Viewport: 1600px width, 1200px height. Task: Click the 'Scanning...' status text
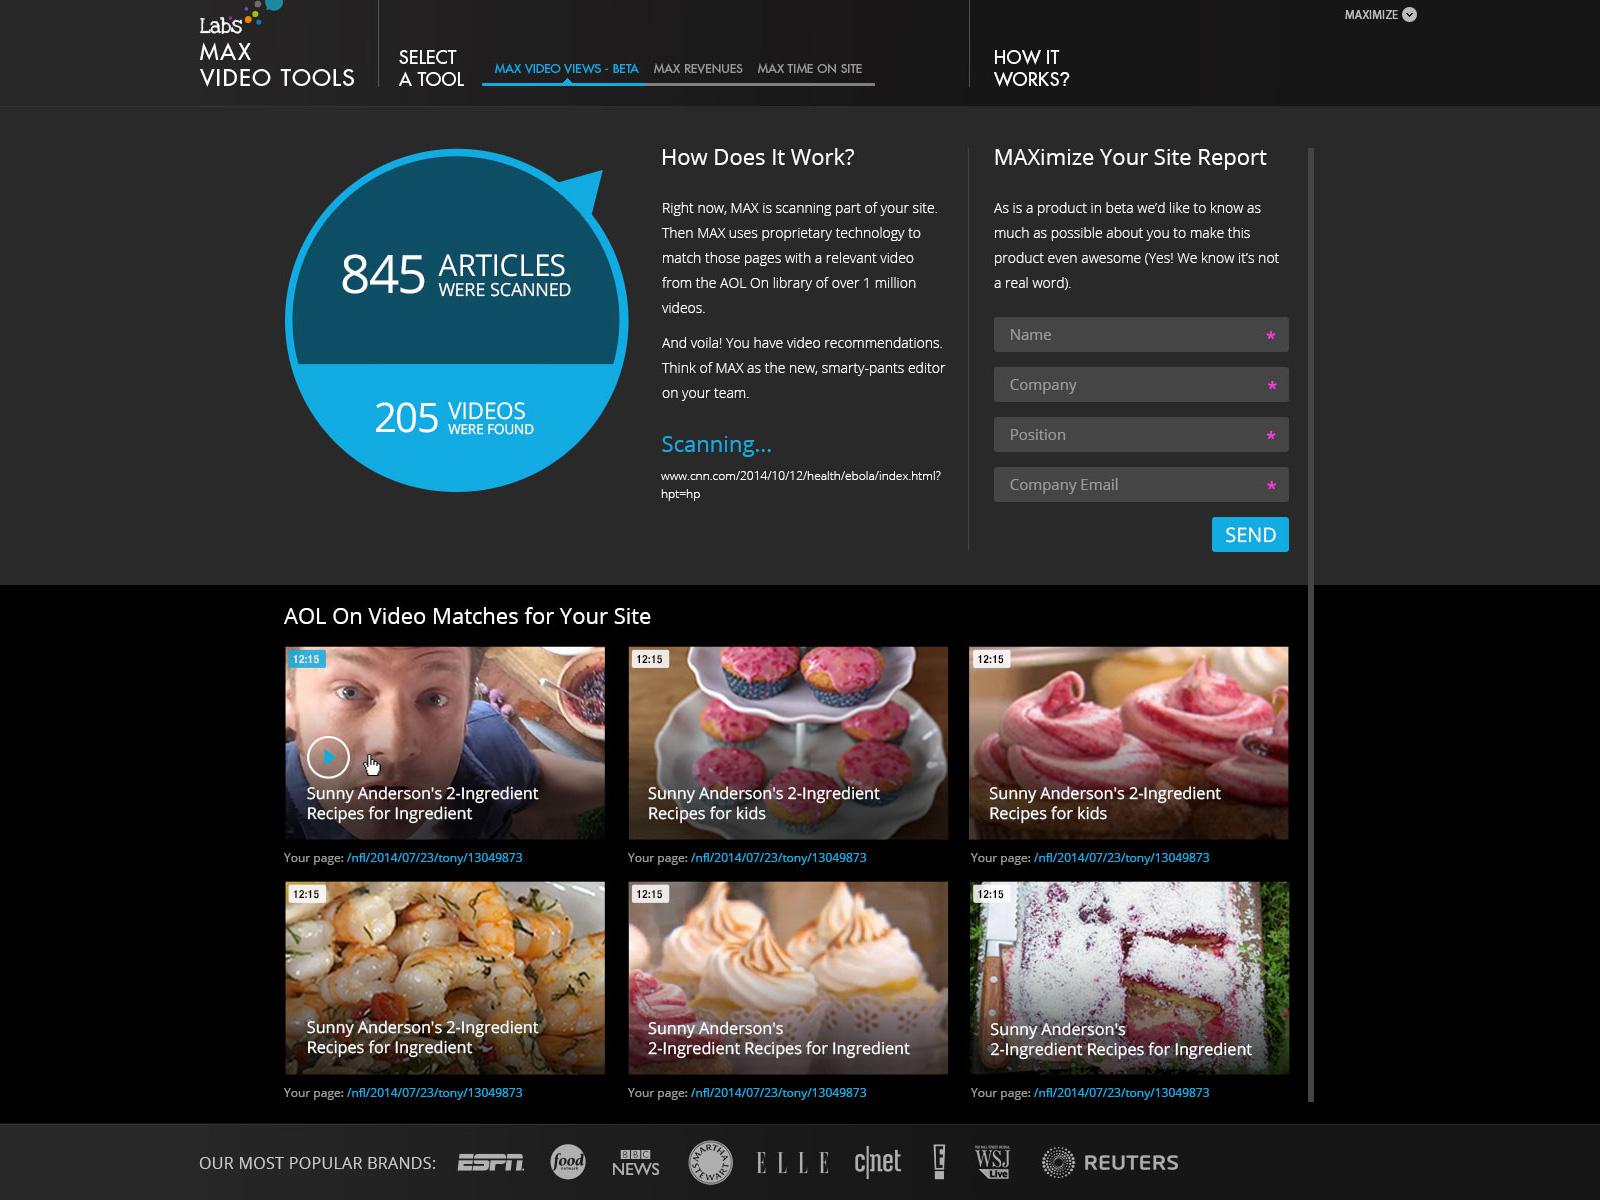coord(716,444)
